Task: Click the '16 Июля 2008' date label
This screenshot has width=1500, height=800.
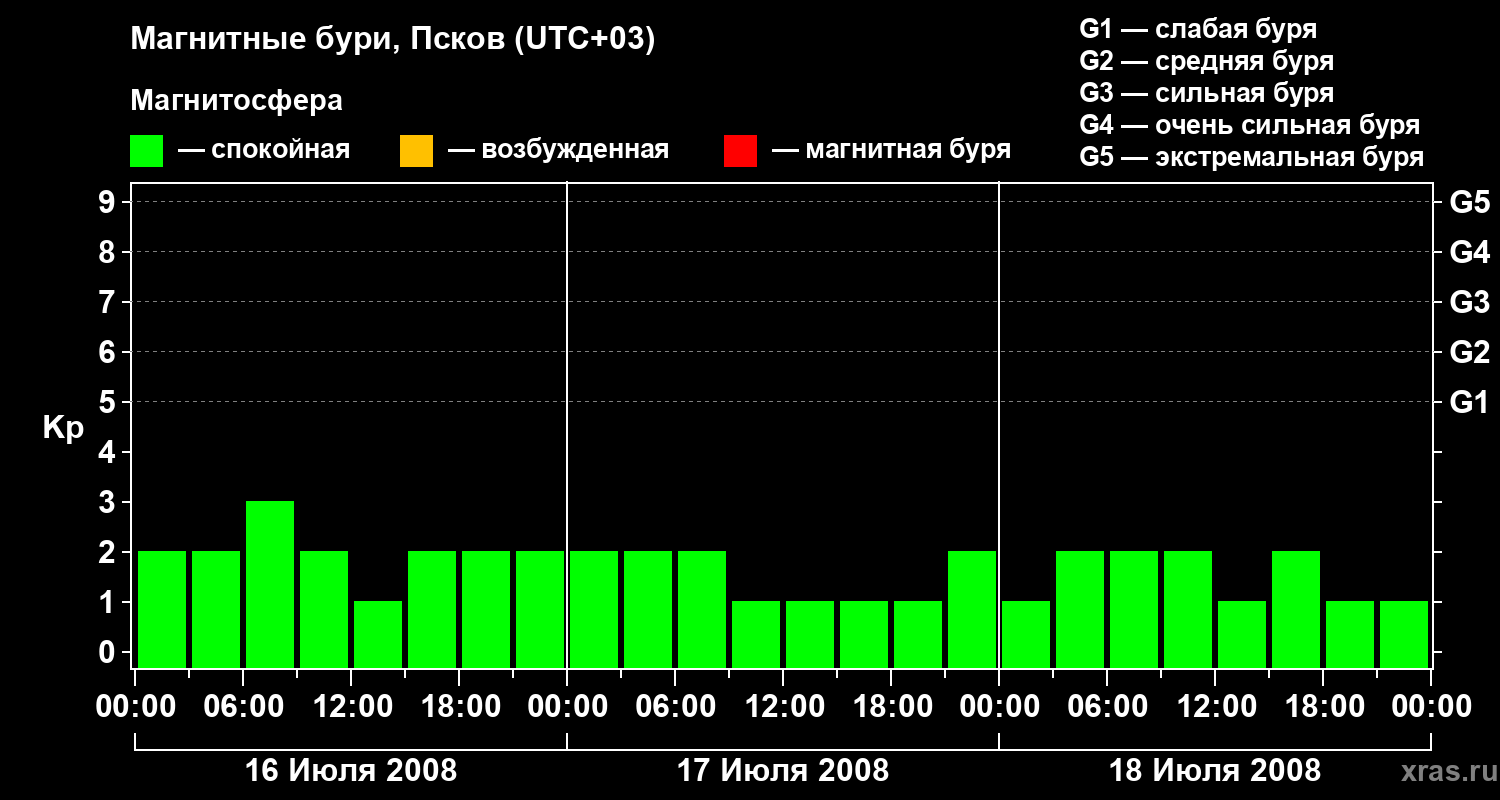Action: tap(351, 771)
